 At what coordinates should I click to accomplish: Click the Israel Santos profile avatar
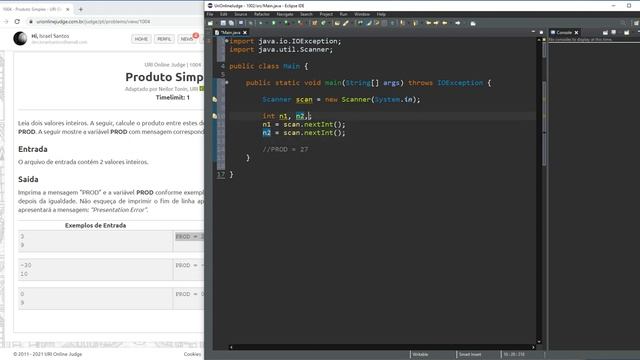click(20, 38)
